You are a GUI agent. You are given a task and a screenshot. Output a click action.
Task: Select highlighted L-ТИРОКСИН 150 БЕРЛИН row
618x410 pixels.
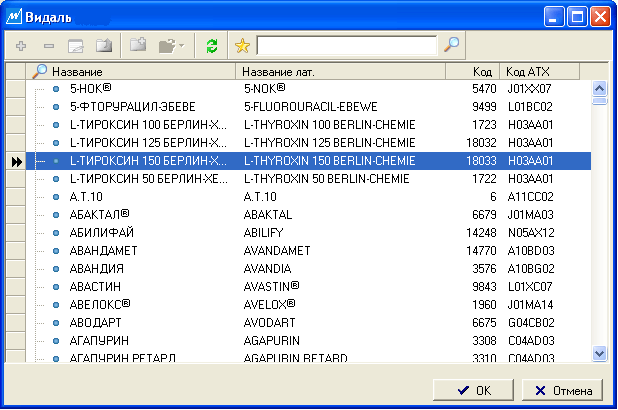pyautogui.click(x=308, y=161)
